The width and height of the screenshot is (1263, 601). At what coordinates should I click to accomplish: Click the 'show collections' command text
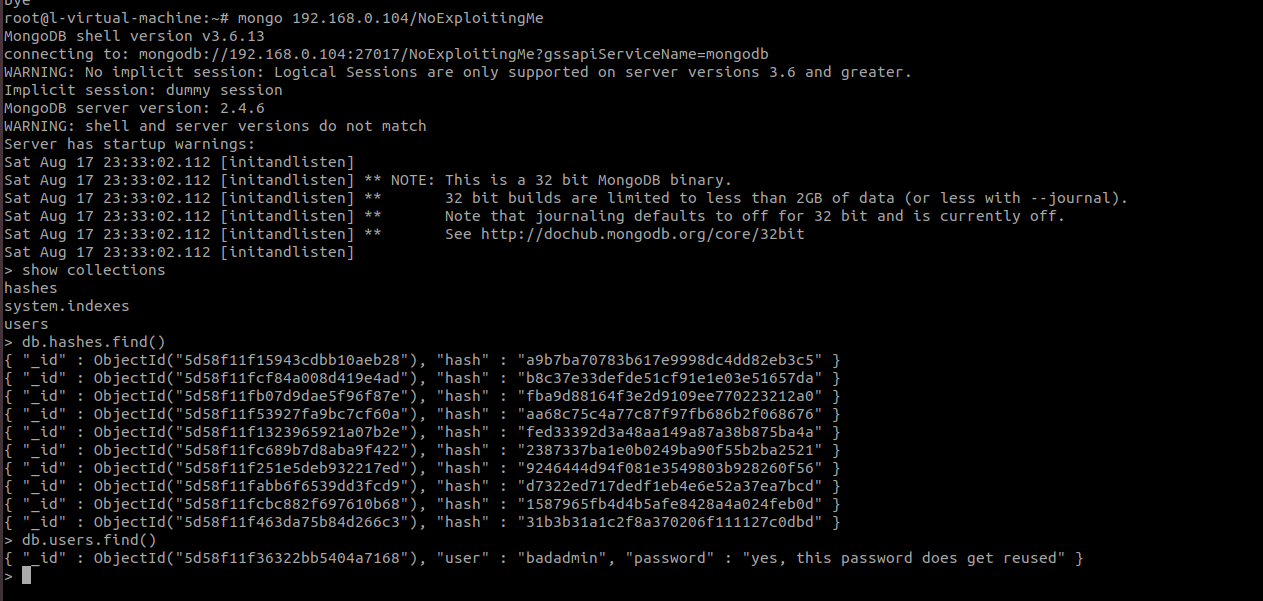point(93,270)
